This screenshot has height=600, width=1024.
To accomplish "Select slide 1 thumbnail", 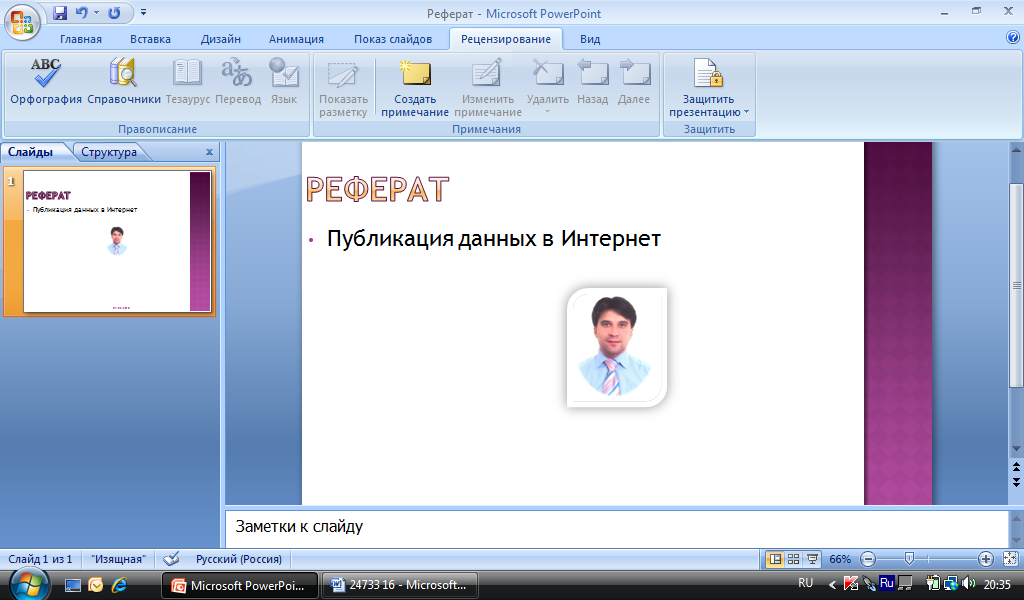I will click(117, 241).
